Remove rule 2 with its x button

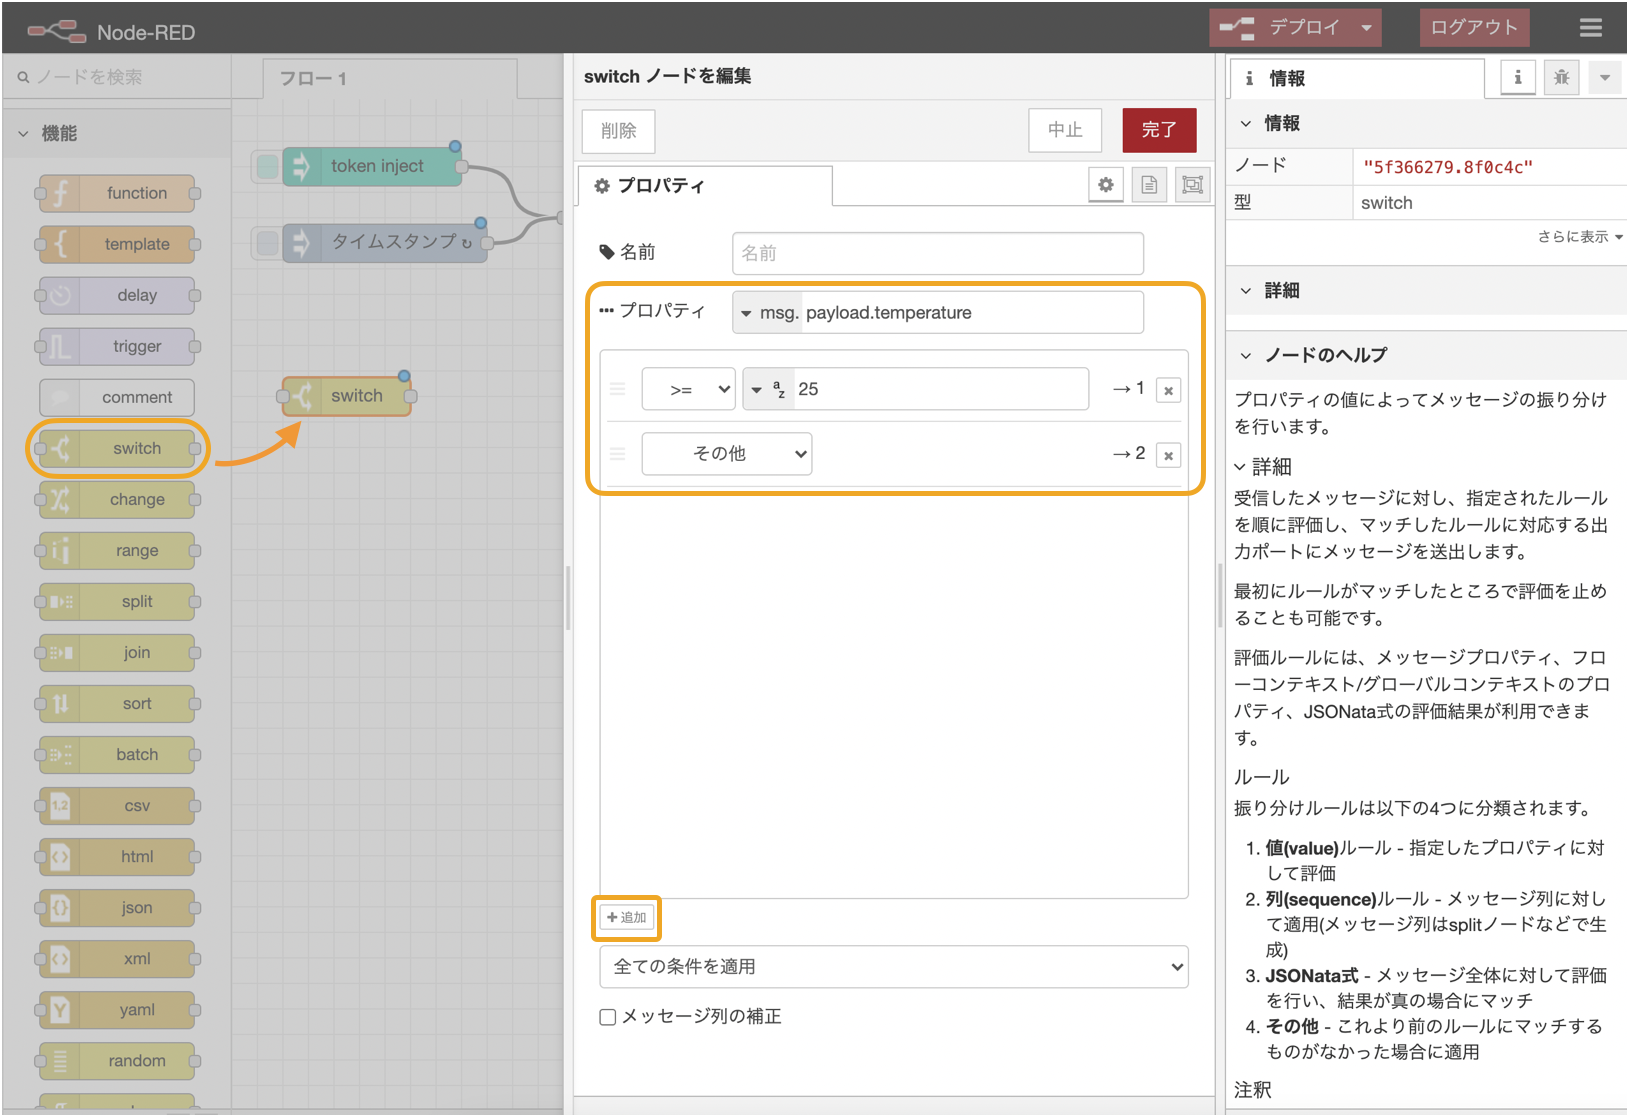[1168, 455]
